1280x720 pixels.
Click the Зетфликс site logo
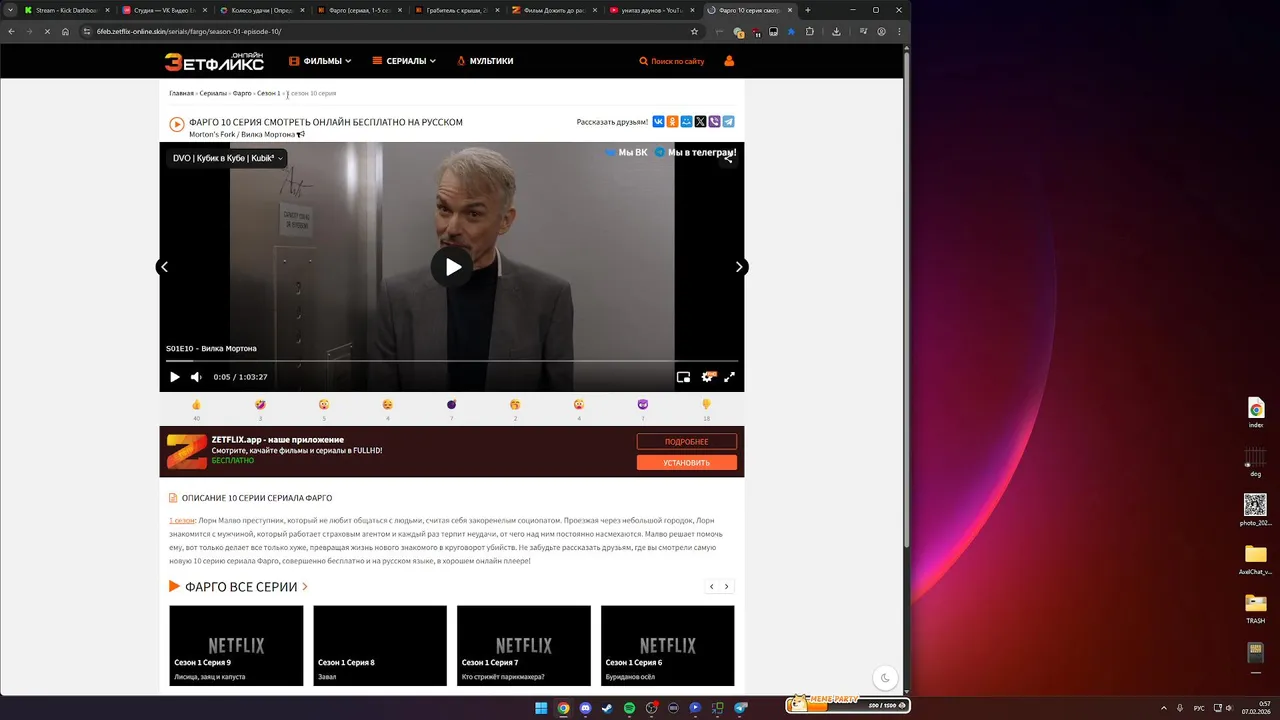coord(214,61)
